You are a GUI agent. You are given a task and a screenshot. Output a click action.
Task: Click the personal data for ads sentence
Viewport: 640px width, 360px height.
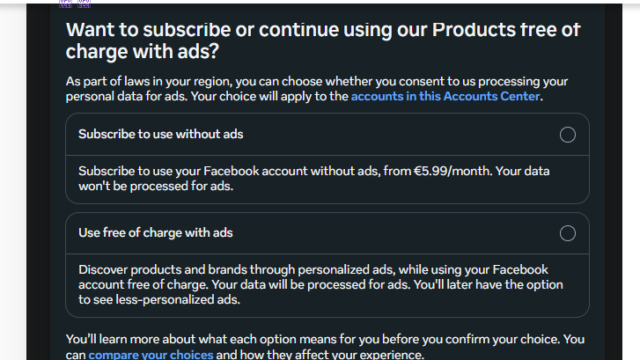[127, 96]
